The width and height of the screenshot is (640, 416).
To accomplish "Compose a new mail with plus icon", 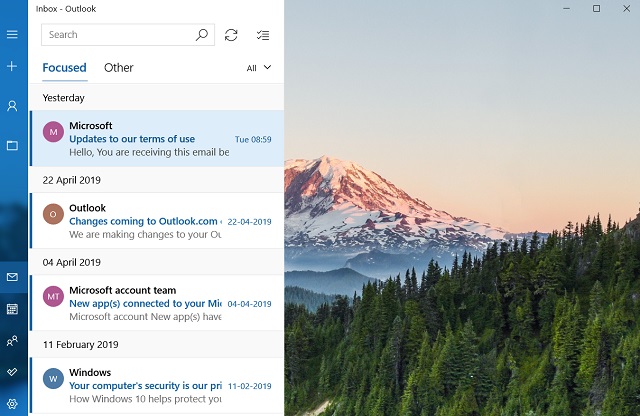I will click(x=12, y=66).
